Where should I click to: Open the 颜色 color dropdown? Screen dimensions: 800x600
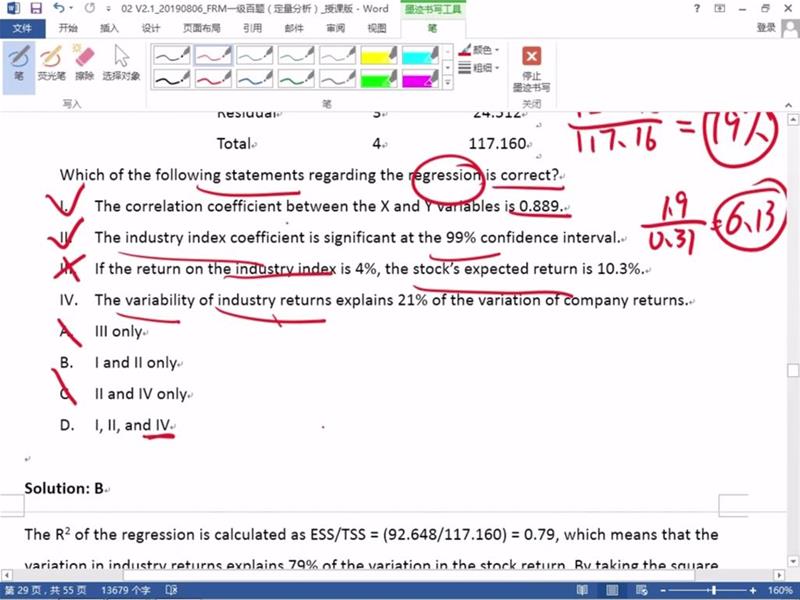(479, 50)
